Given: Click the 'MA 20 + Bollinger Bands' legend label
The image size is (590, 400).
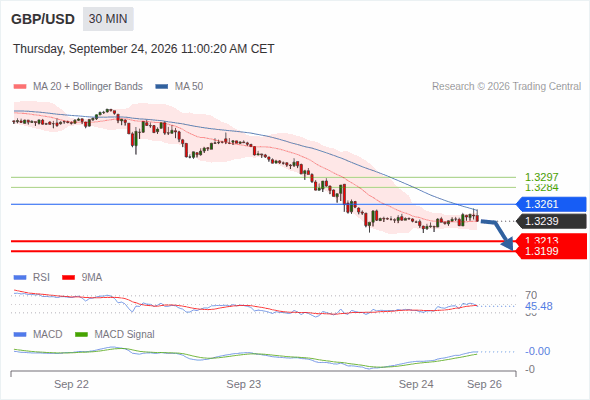Looking at the screenshot, I should [88, 87].
